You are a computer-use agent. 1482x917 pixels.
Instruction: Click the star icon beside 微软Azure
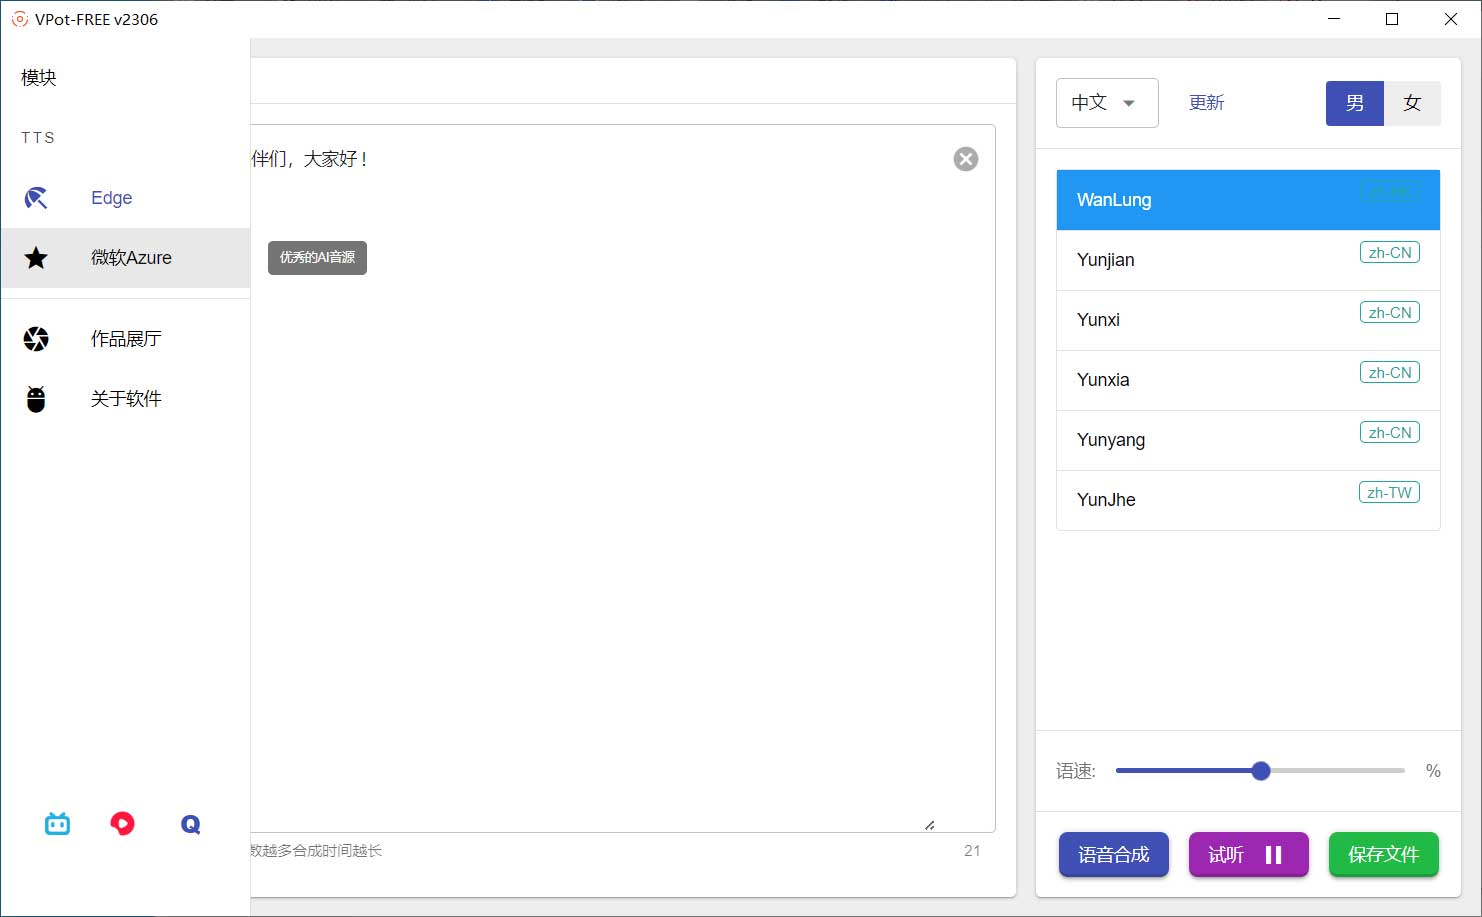point(36,258)
